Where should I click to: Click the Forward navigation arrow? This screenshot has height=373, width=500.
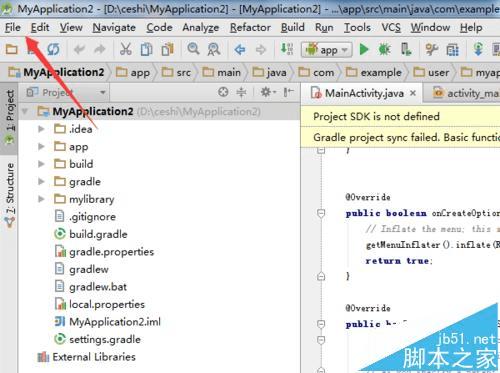[261, 50]
